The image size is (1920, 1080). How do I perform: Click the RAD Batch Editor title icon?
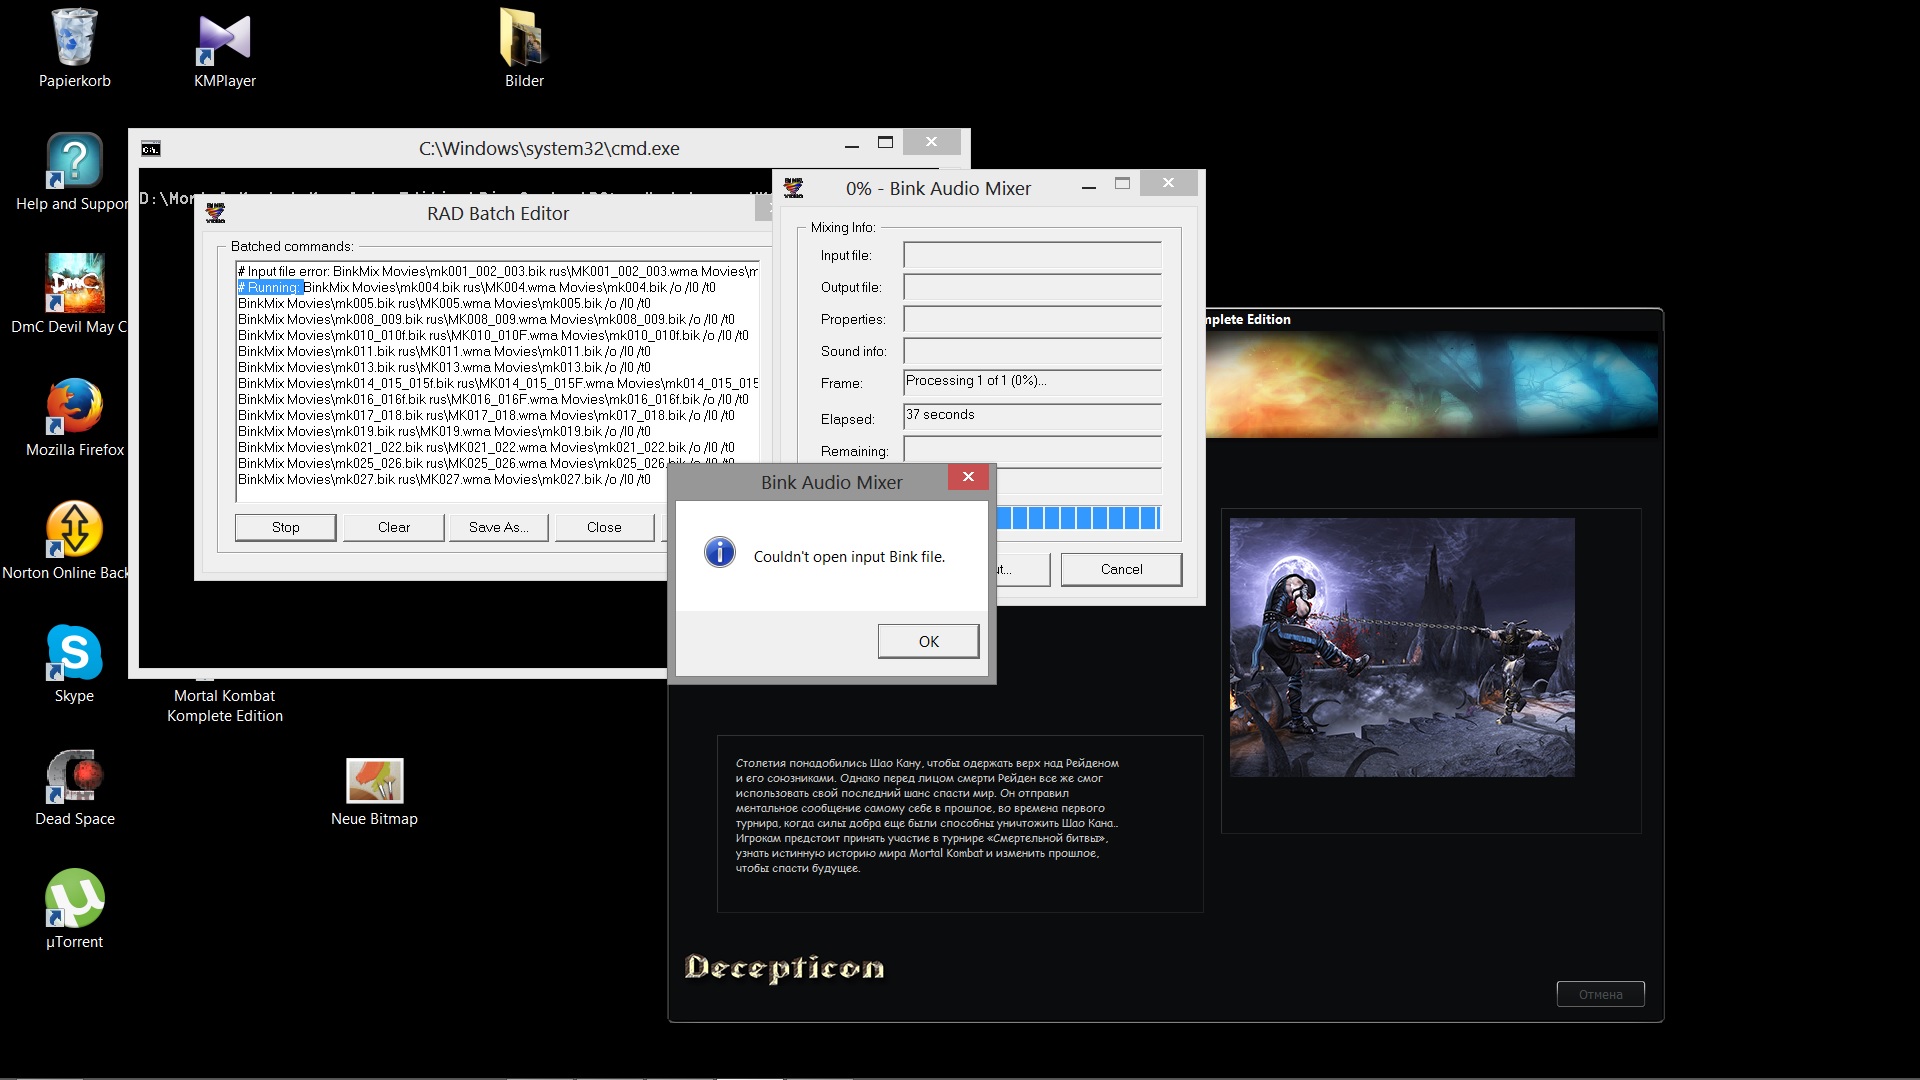click(x=215, y=213)
